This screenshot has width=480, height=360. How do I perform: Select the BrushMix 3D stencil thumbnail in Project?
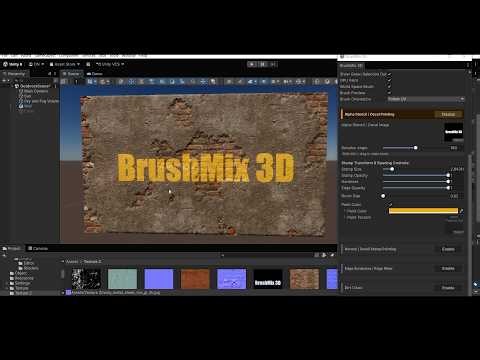pos(268,279)
